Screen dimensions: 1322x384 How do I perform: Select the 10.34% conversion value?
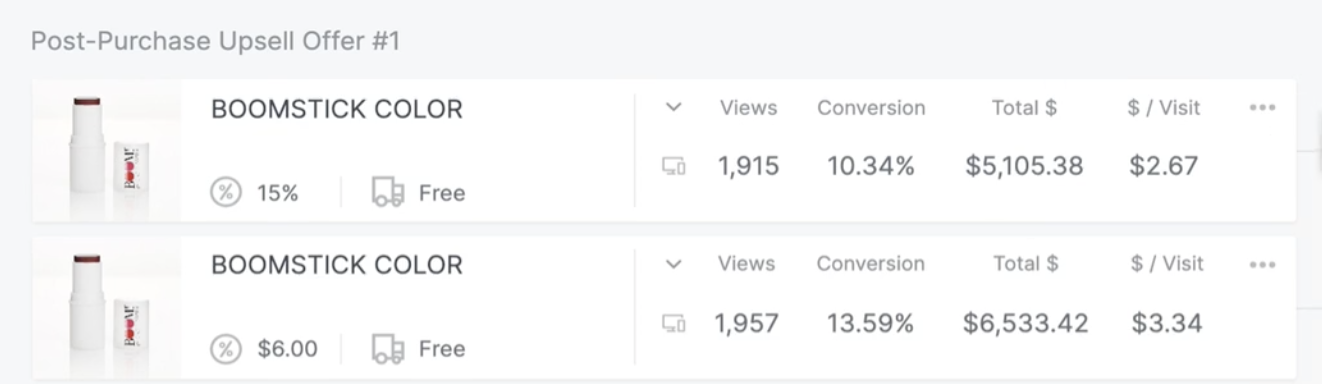coord(871,166)
